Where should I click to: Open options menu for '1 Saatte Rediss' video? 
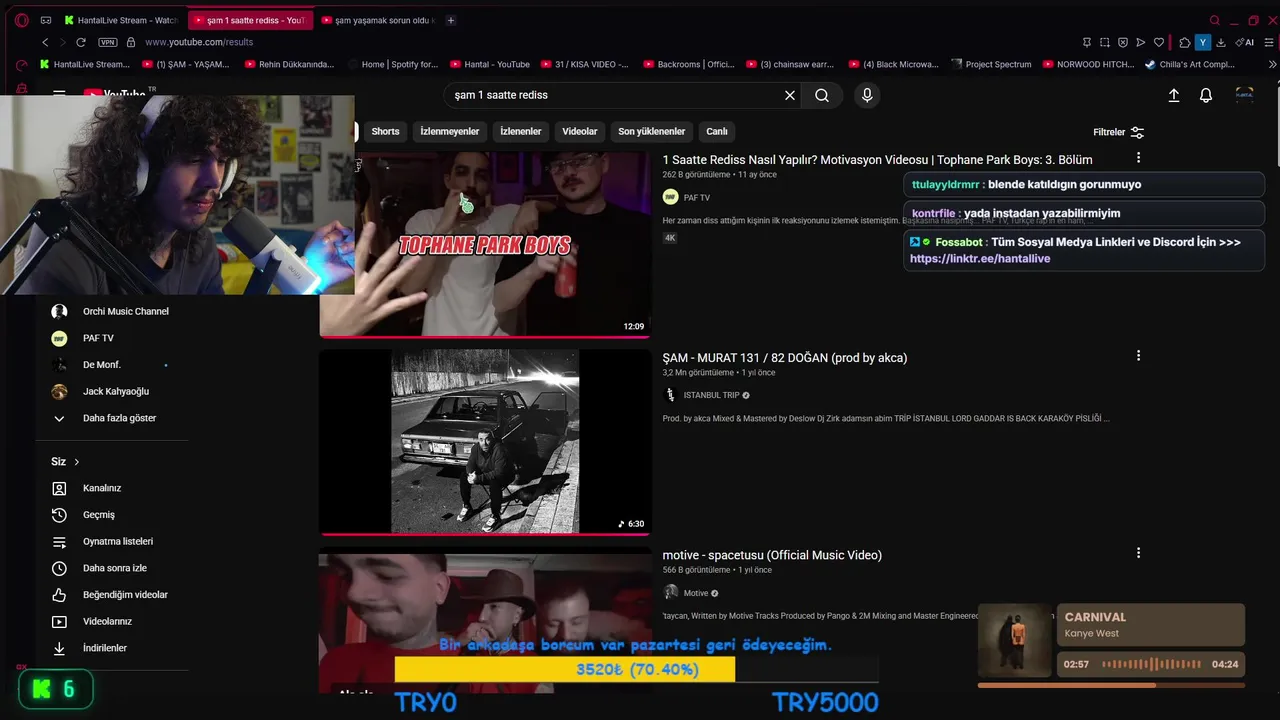tap(1138, 158)
